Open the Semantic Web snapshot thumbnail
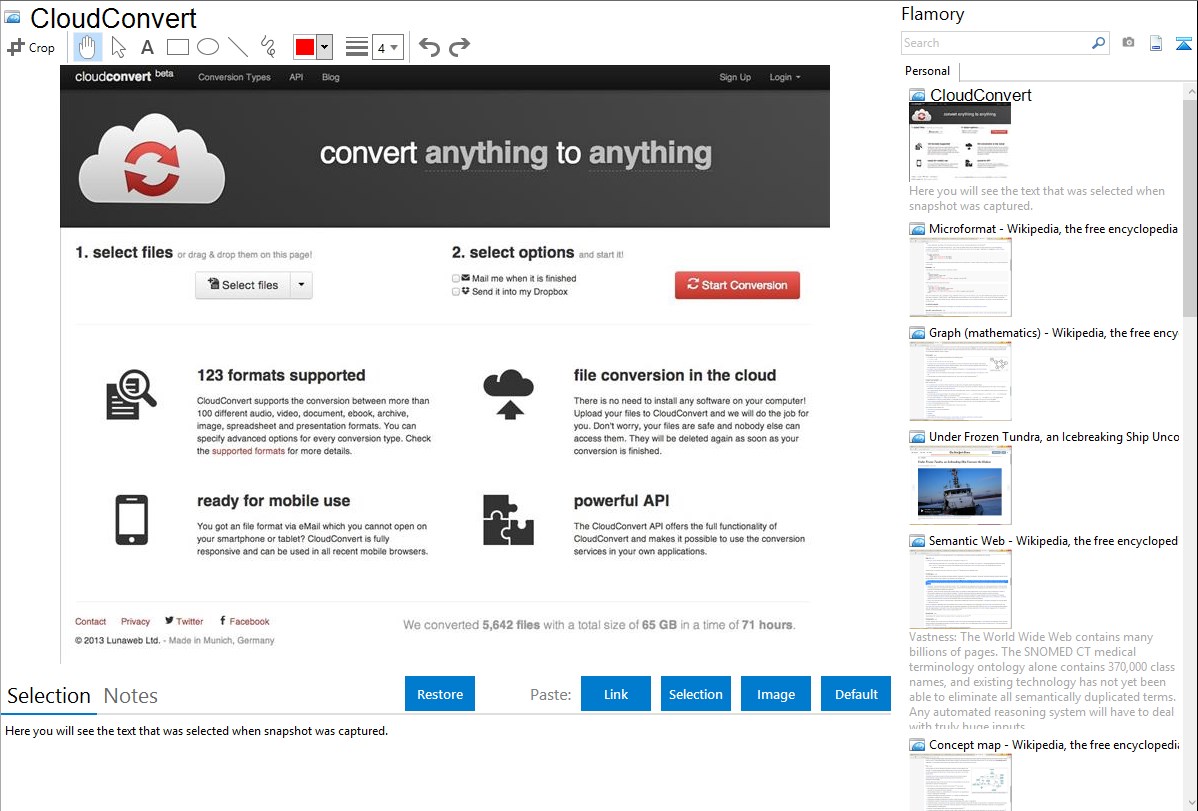1198x811 pixels. (x=960, y=589)
